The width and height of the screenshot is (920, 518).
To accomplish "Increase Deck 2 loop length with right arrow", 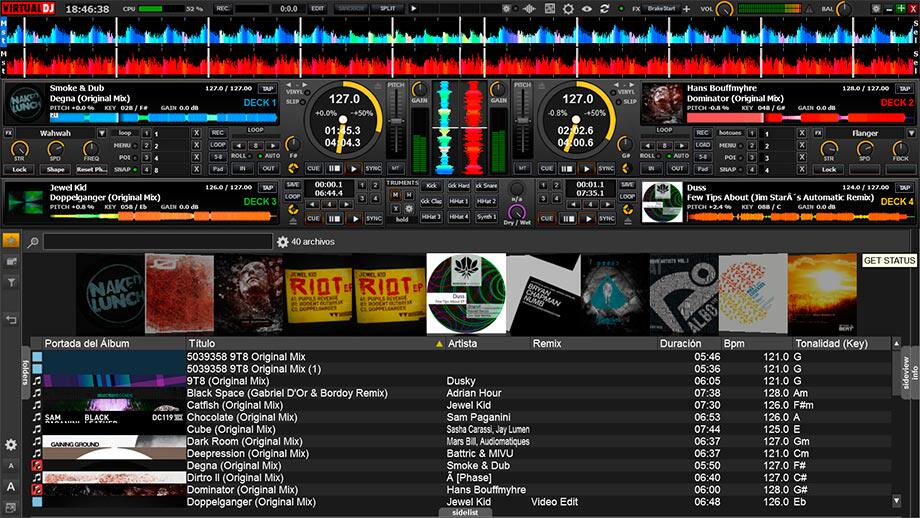I will [682, 145].
